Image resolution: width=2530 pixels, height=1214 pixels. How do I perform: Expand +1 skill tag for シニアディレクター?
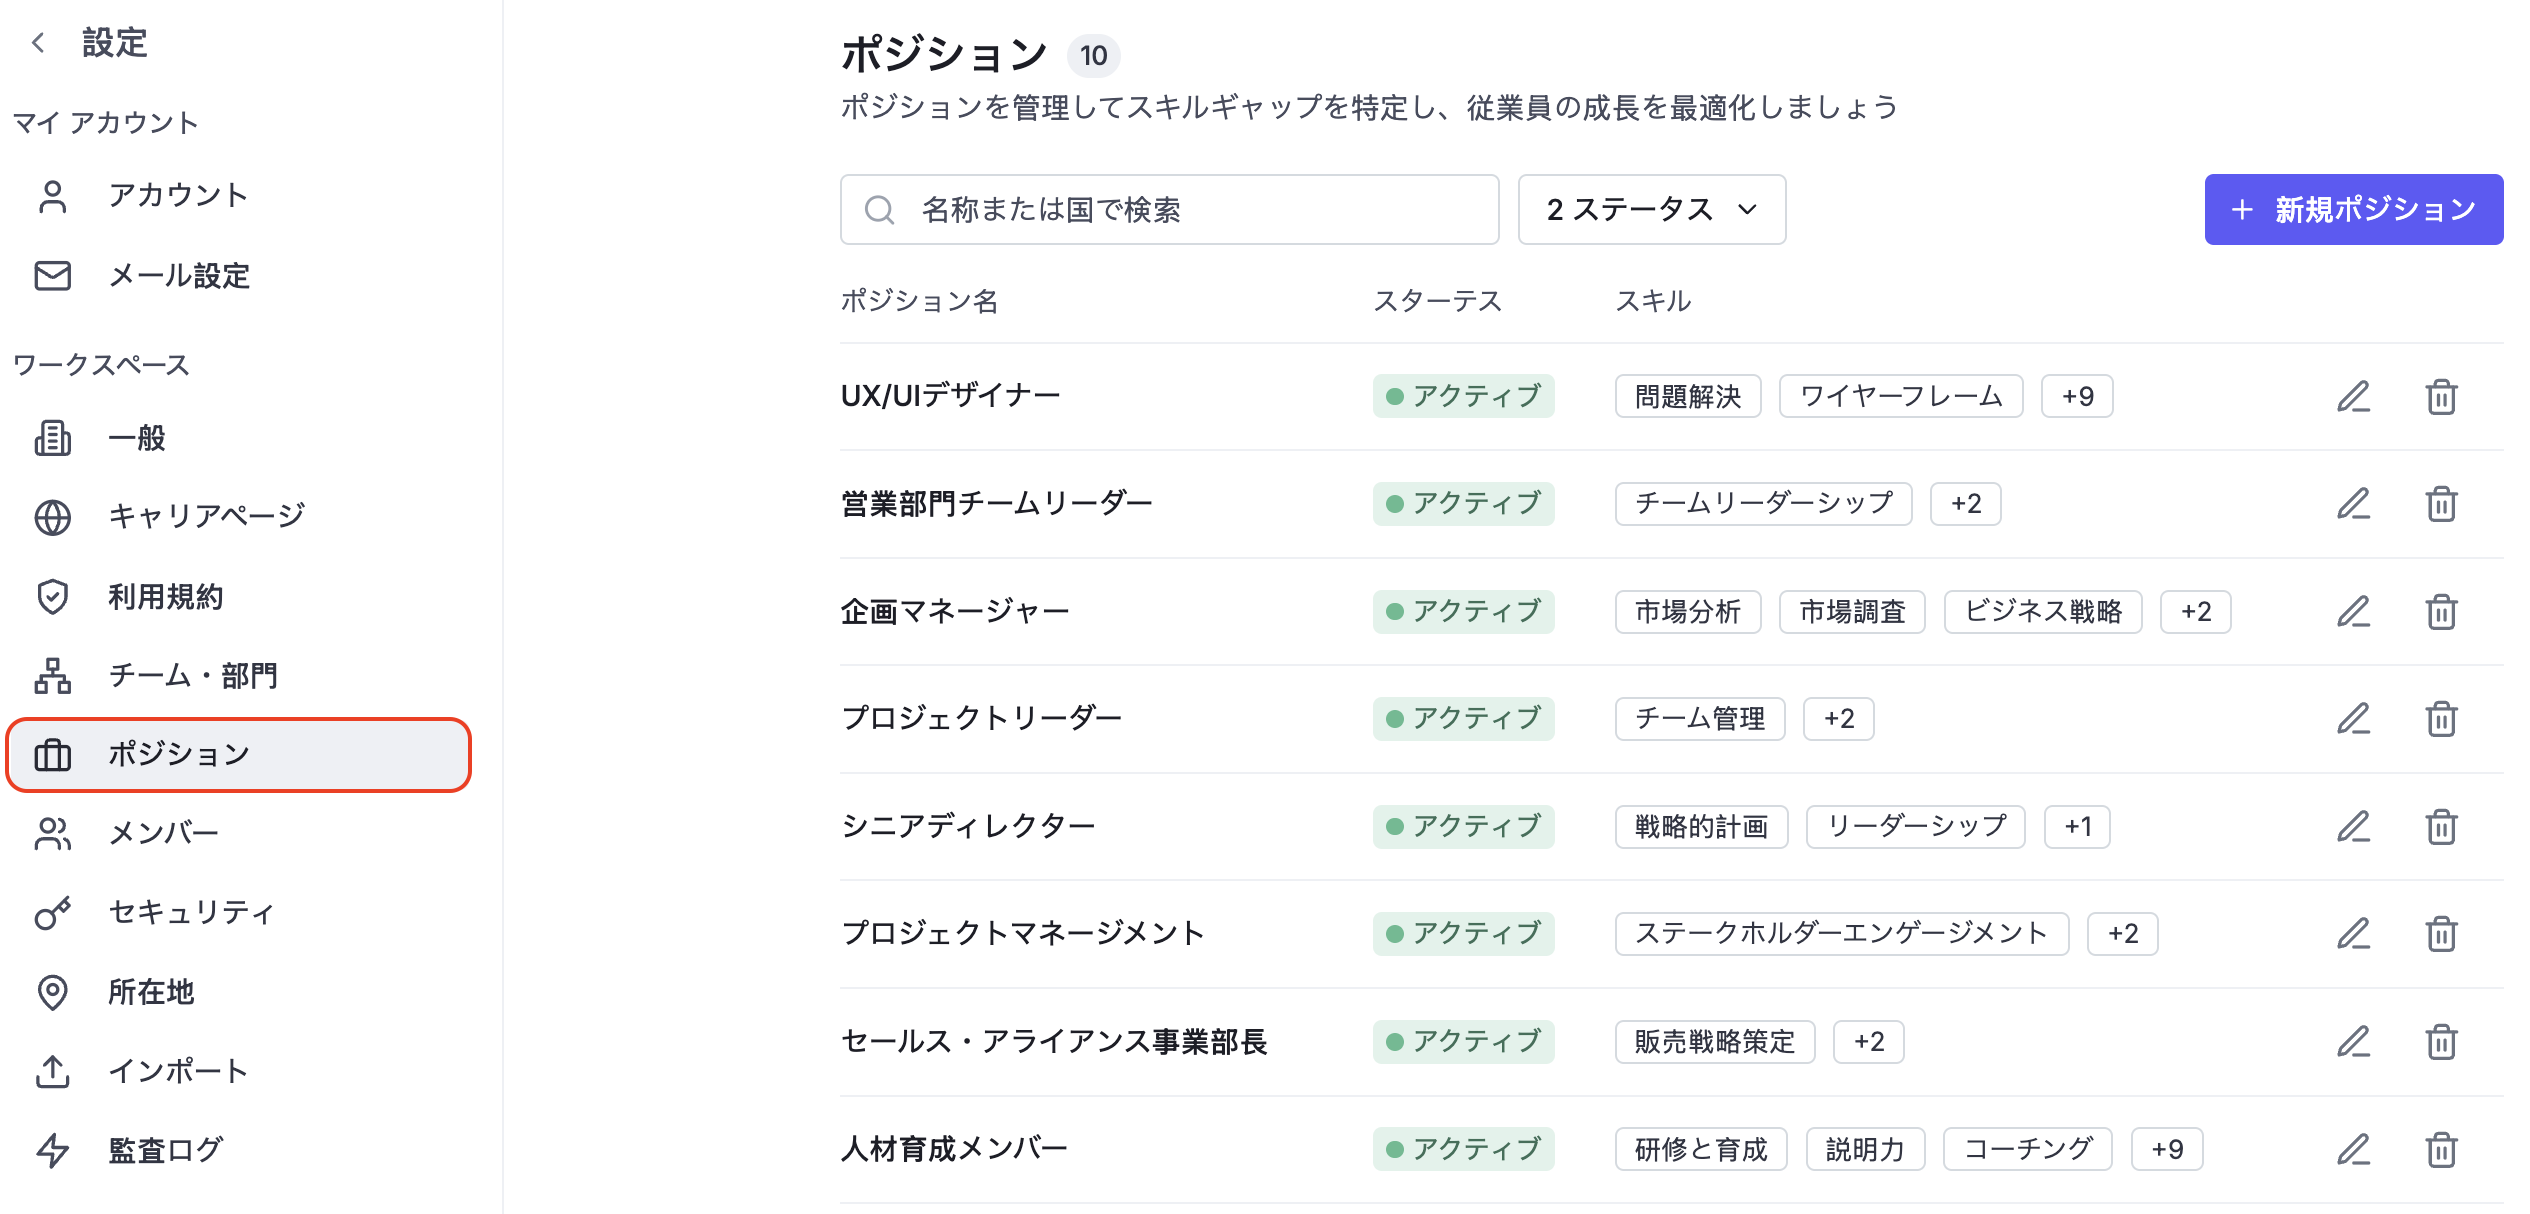pos(2077,827)
